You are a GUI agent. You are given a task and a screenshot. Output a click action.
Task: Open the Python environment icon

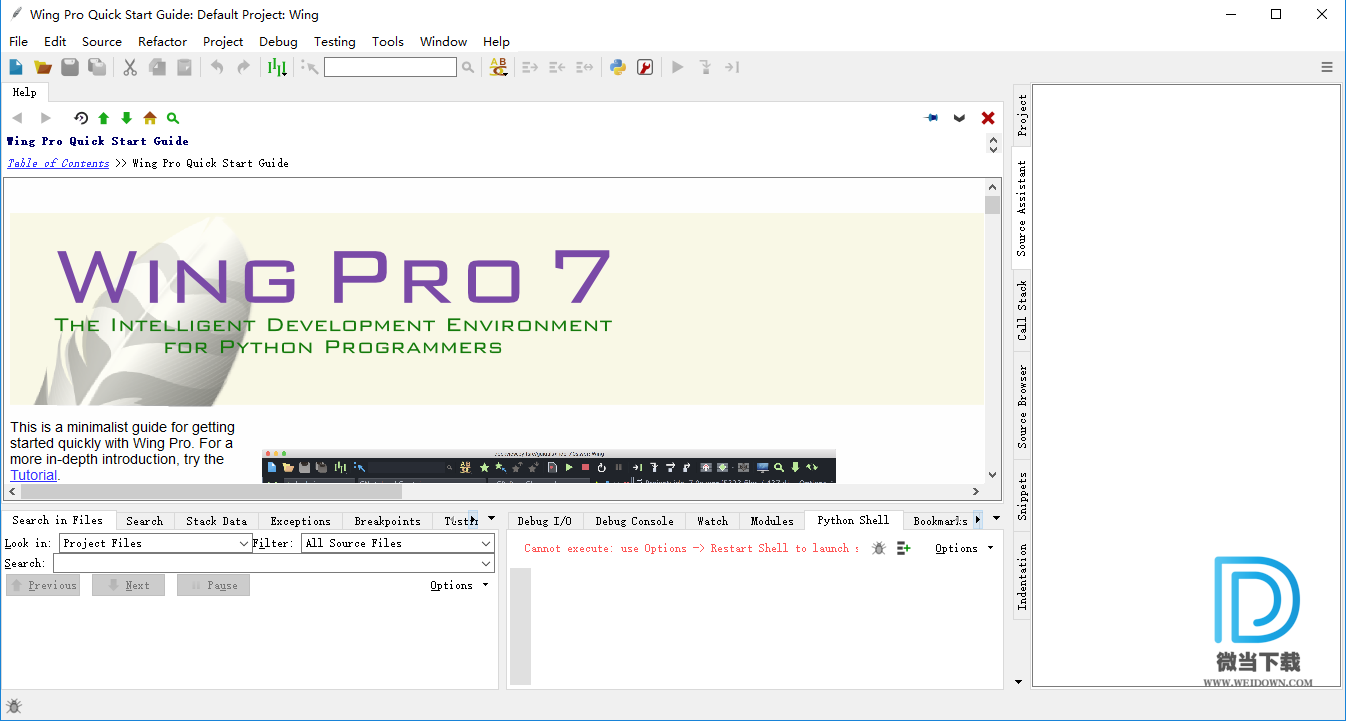click(618, 67)
